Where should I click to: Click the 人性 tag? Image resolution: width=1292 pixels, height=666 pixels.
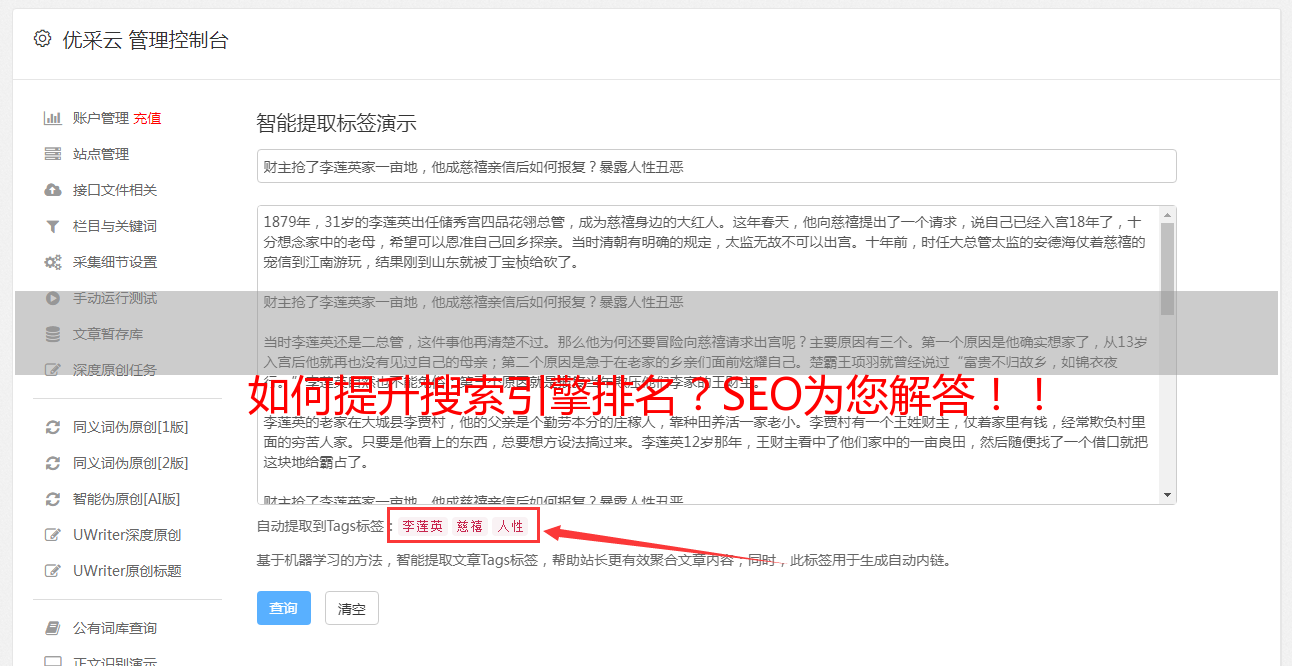point(510,526)
